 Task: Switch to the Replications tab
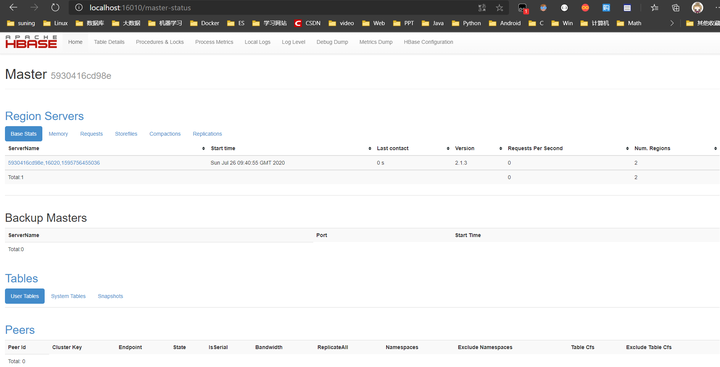point(207,134)
